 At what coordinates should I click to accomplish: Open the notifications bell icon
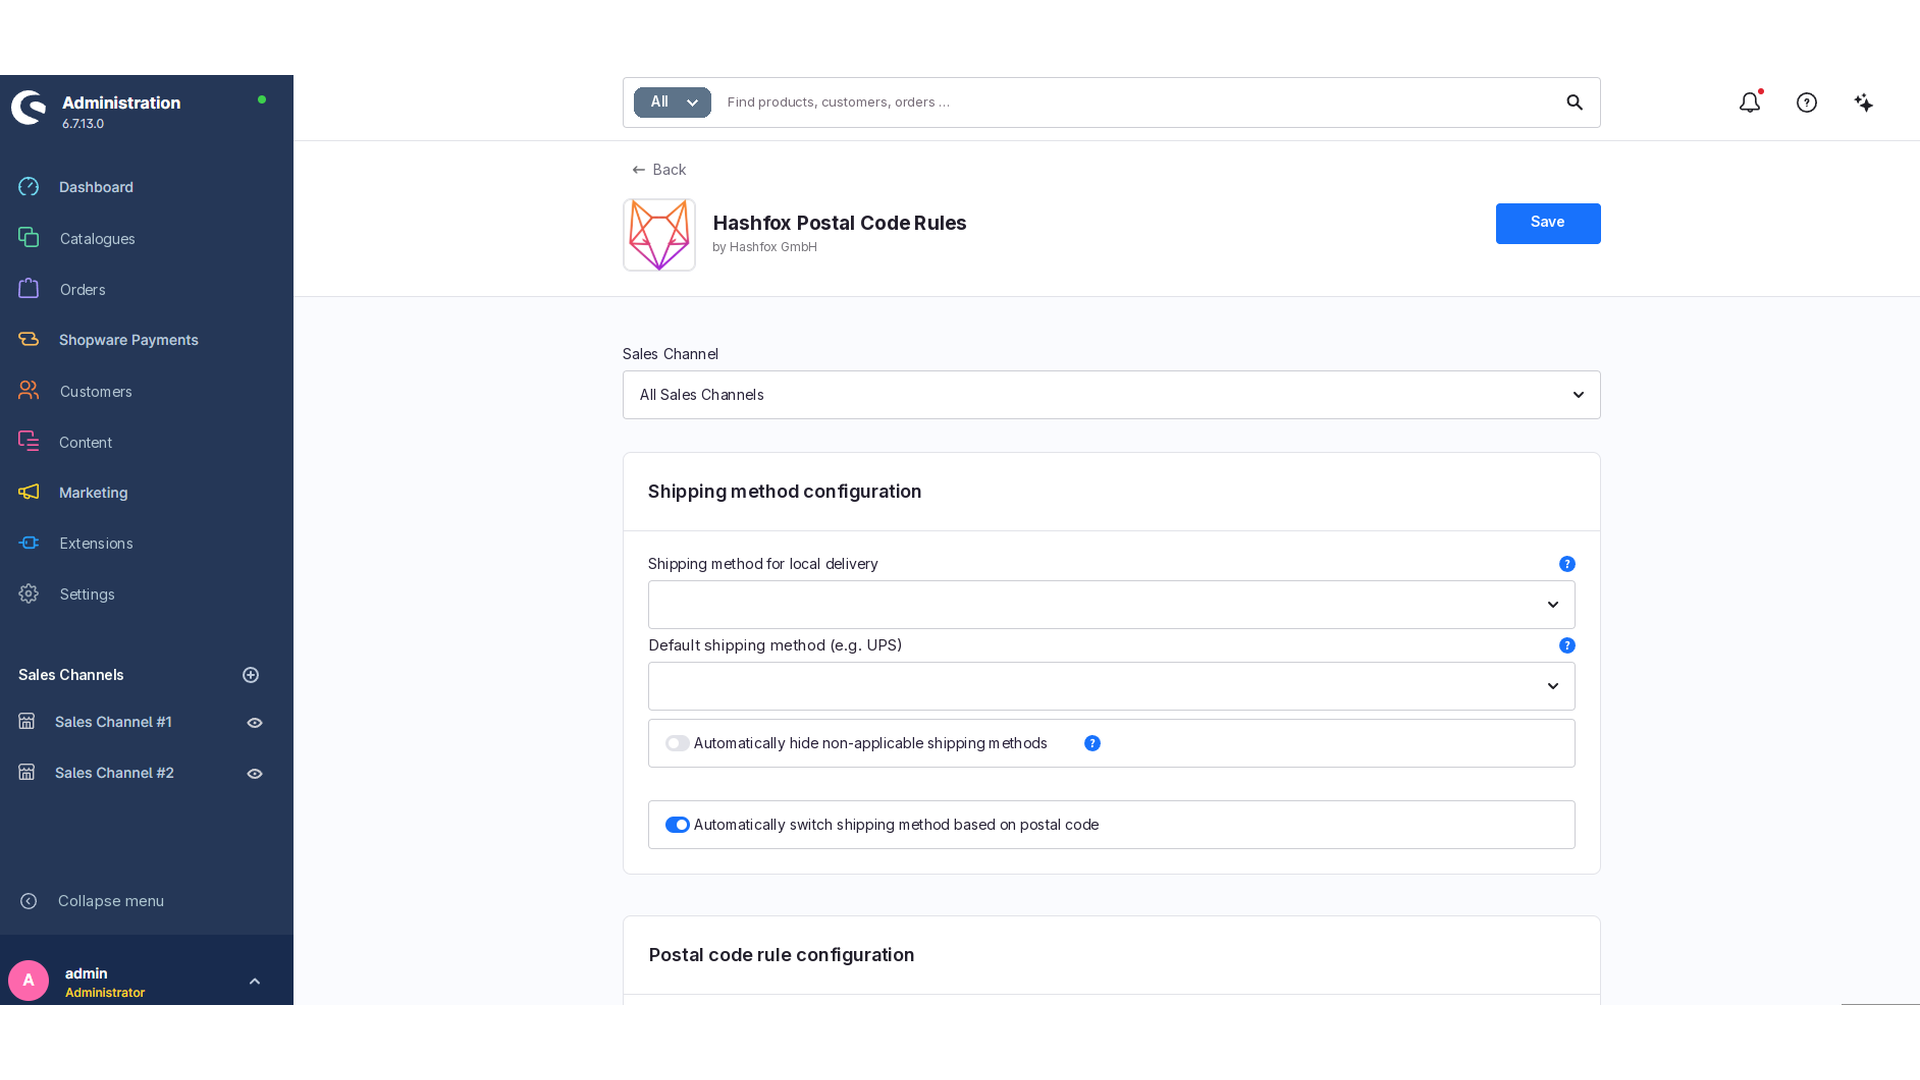[x=1749, y=102]
